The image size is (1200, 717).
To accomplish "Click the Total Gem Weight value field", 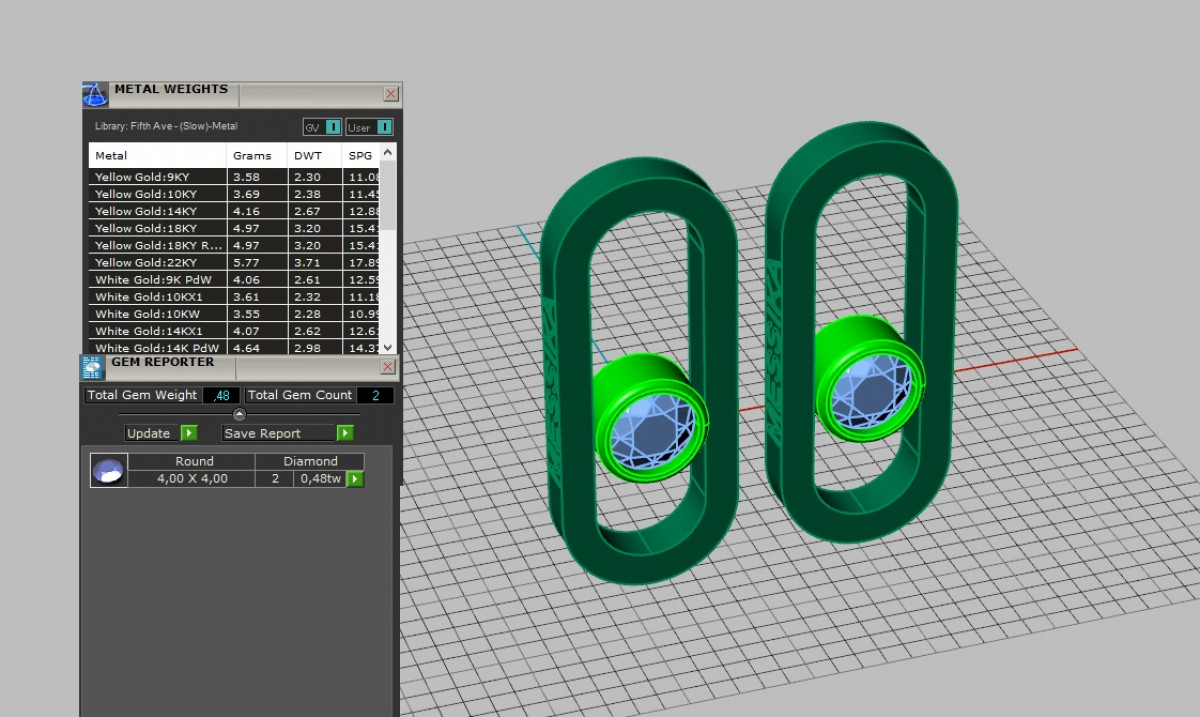I will coord(221,395).
